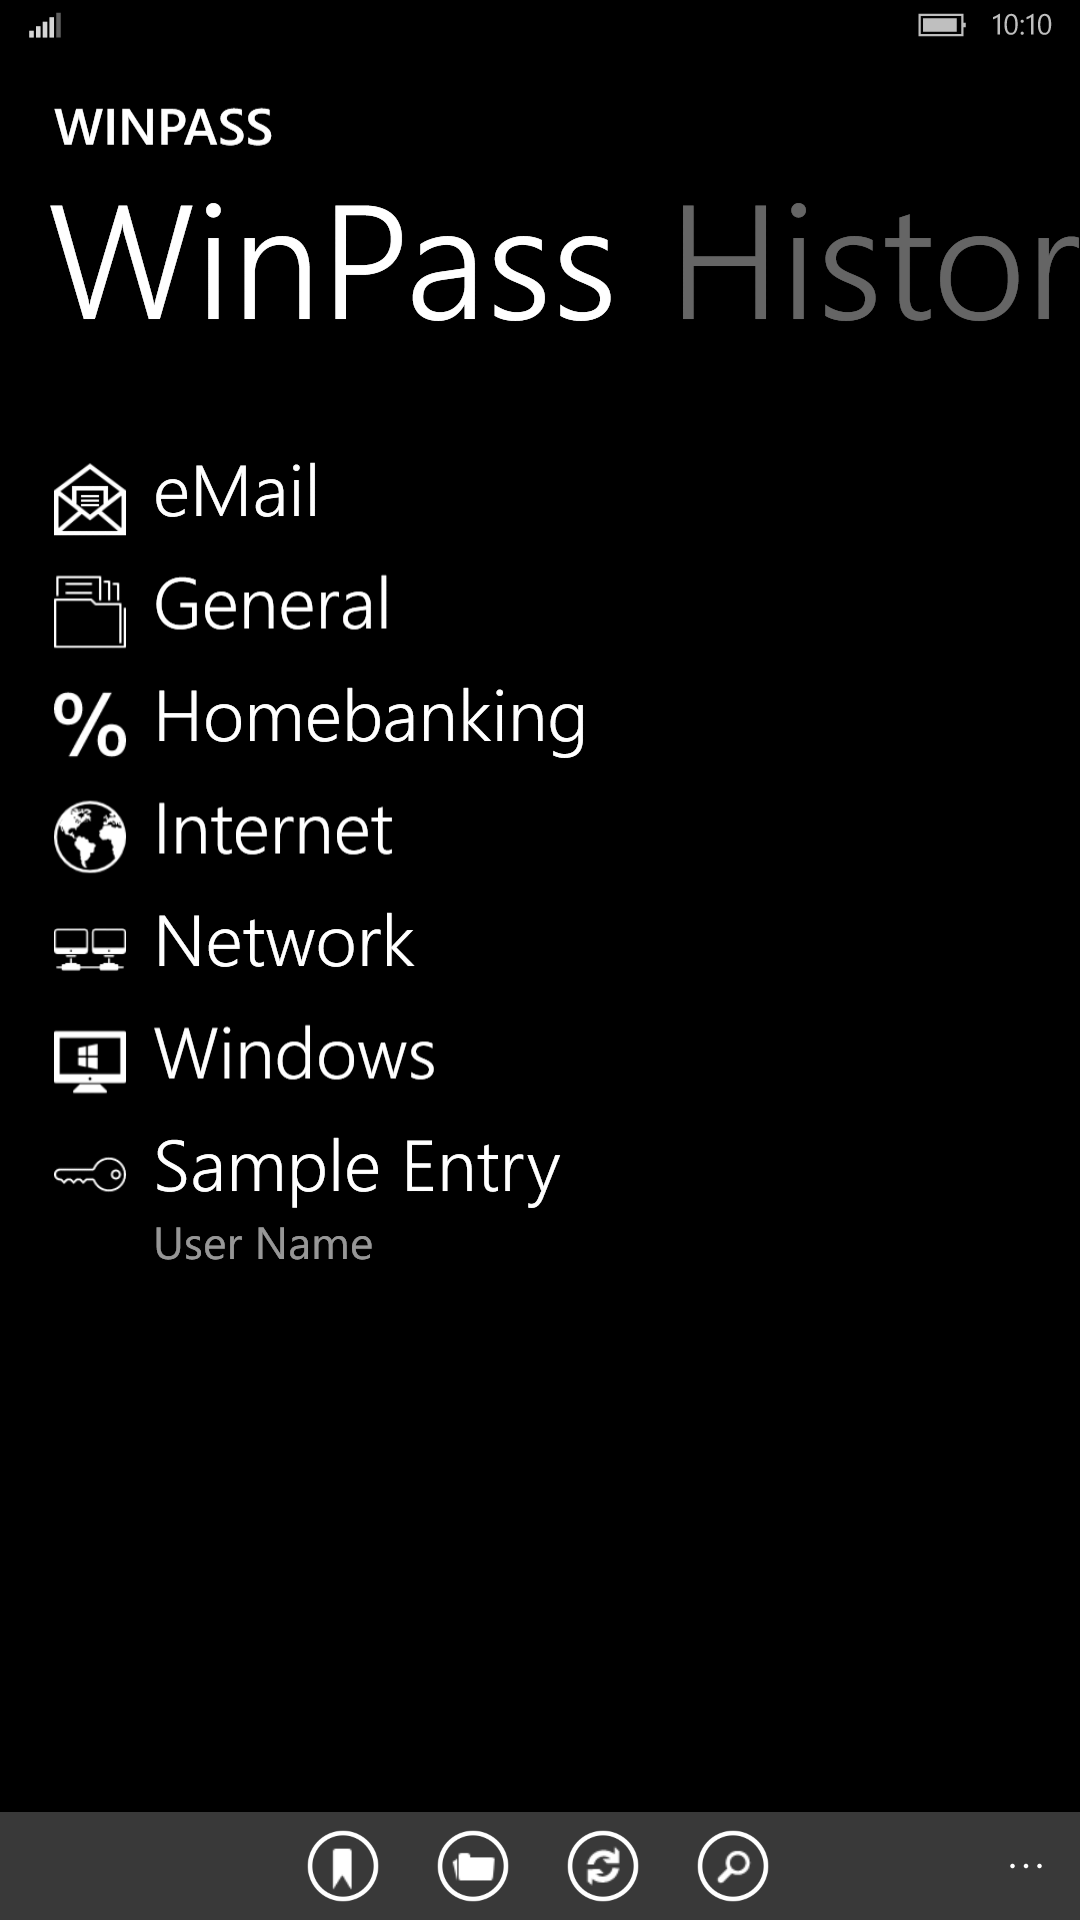Tap the Homebanking percent icon

click(90, 724)
